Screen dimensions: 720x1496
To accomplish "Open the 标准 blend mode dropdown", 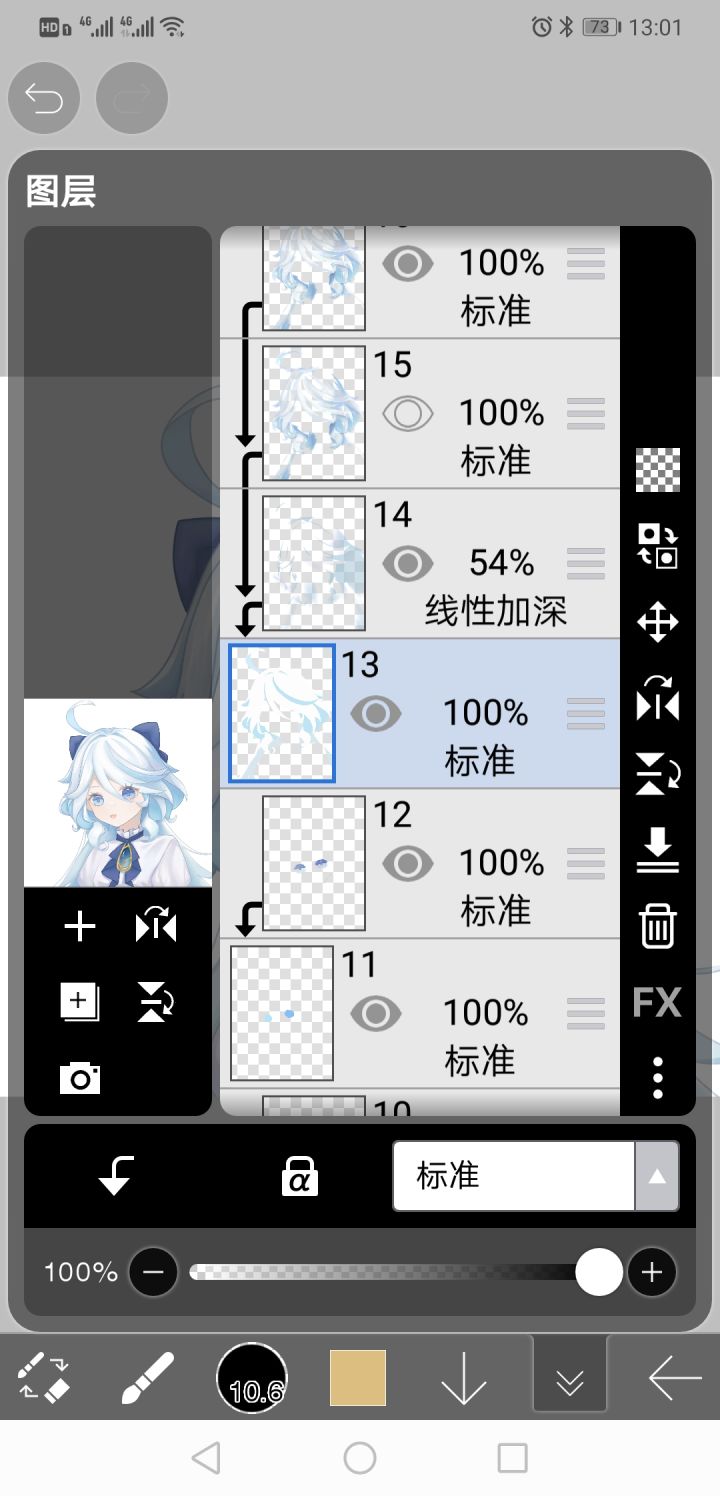I will [536, 1176].
